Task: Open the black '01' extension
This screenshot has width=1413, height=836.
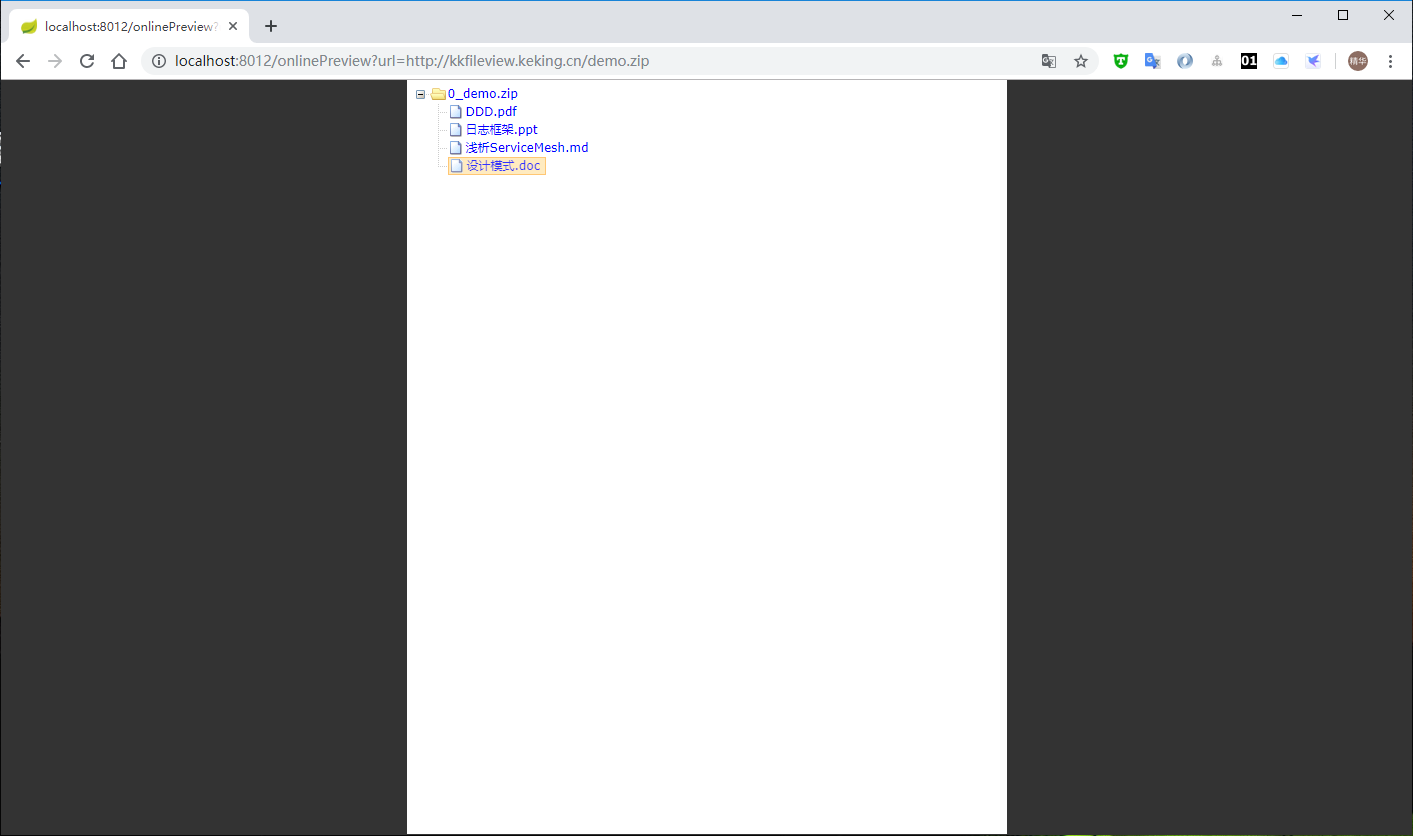Action: coord(1249,61)
